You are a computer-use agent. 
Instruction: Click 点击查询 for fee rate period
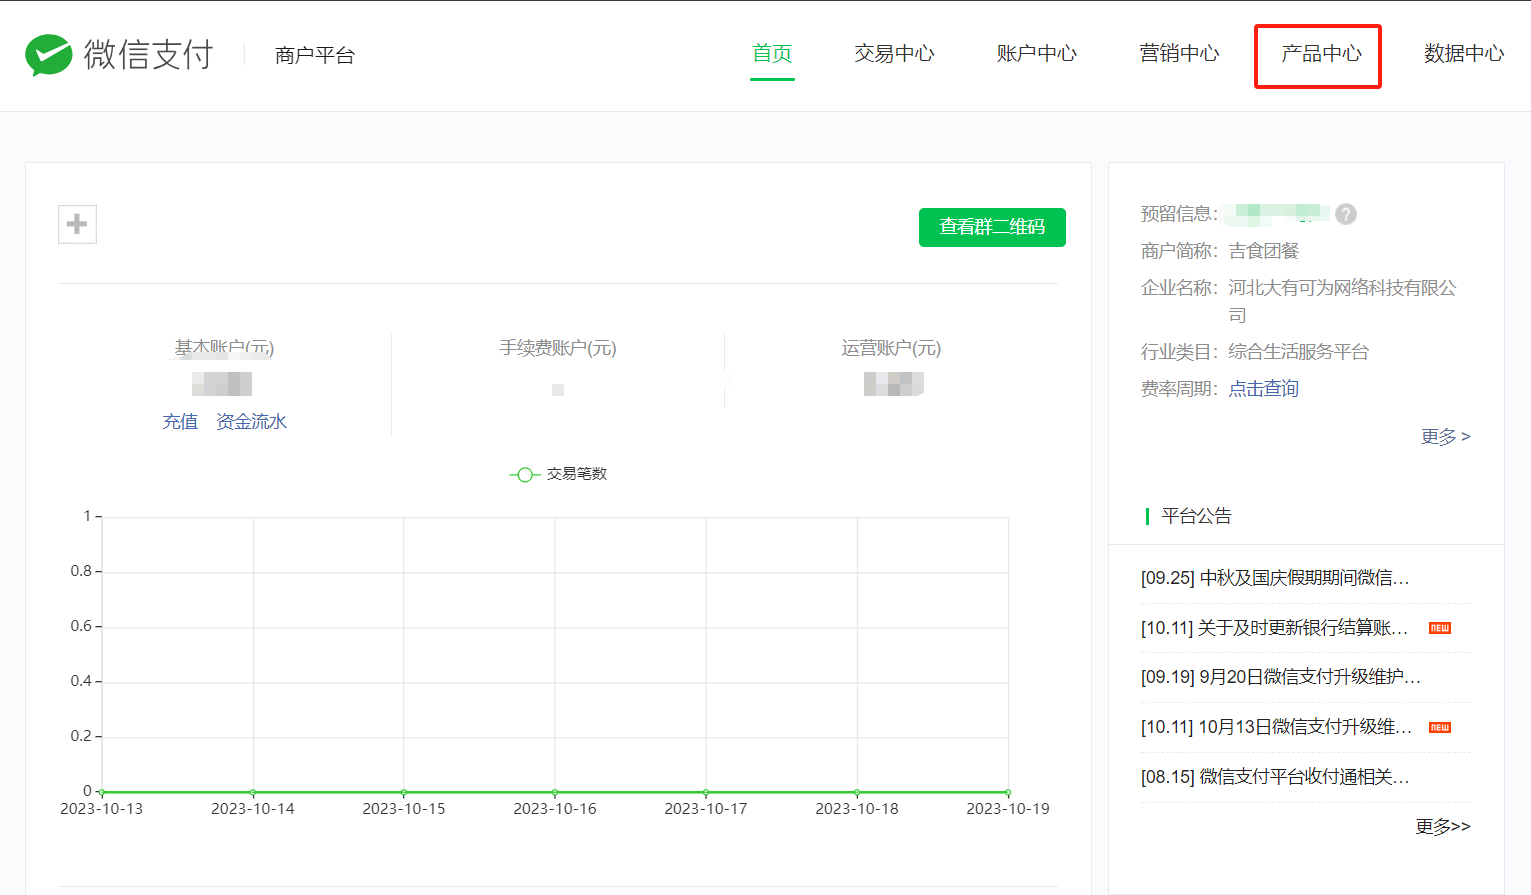(1263, 389)
